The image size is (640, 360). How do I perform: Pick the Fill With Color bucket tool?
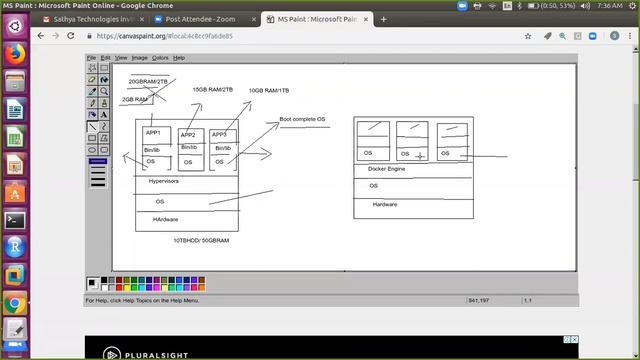click(x=104, y=80)
